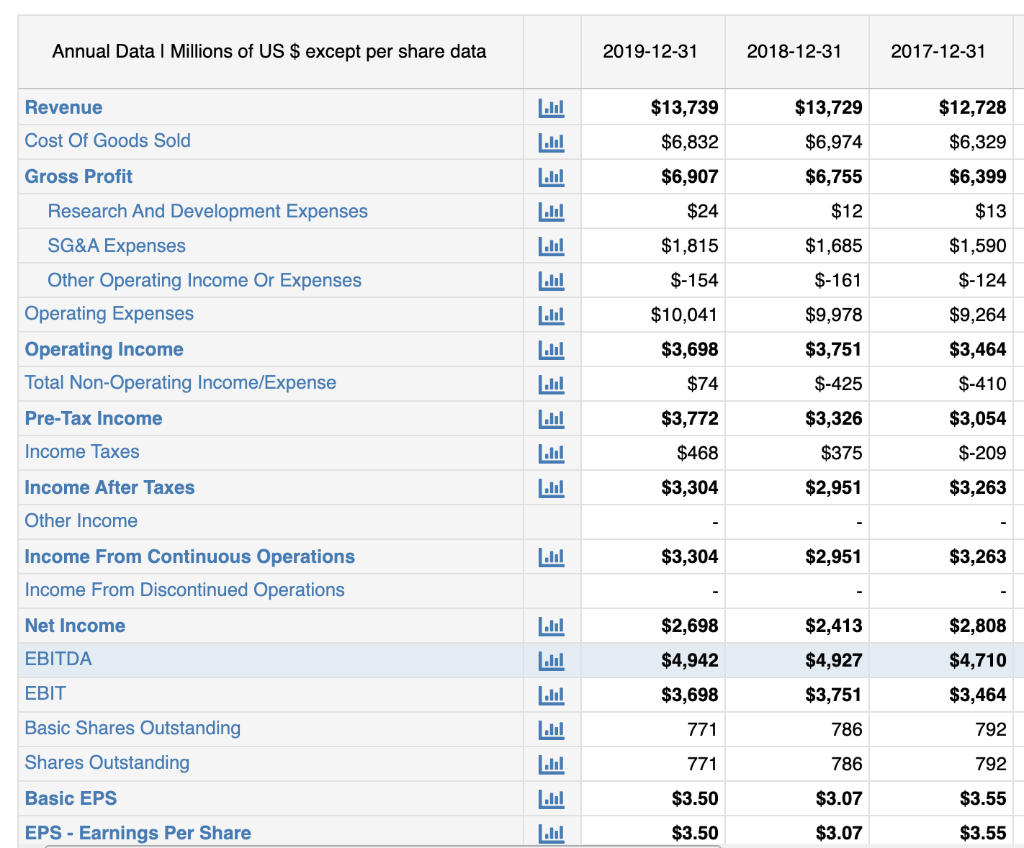Click the Gross Profit link
This screenshot has height=848, width=1024.
pyautogui.click(x=78, y=176)
